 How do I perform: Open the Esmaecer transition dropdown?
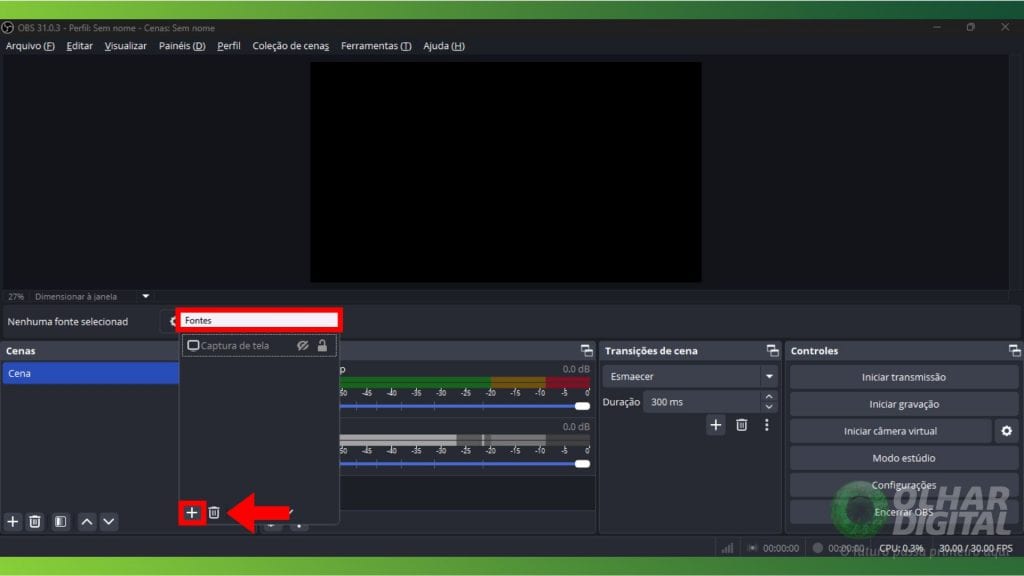(769, 377)
